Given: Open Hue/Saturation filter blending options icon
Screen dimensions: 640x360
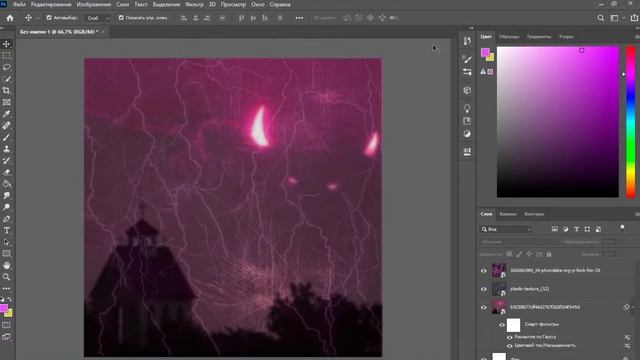Looking at the screenshot, I should pyautogui.click(x=627, y=346).
